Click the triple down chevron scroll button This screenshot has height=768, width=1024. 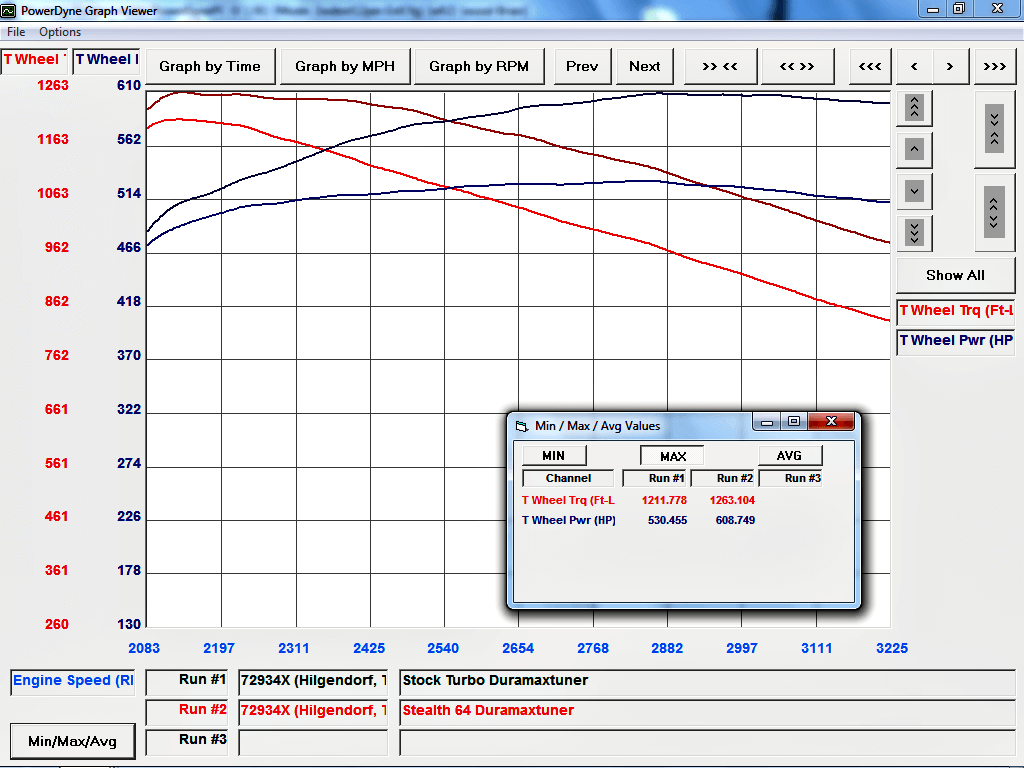(x=914, y=233)
